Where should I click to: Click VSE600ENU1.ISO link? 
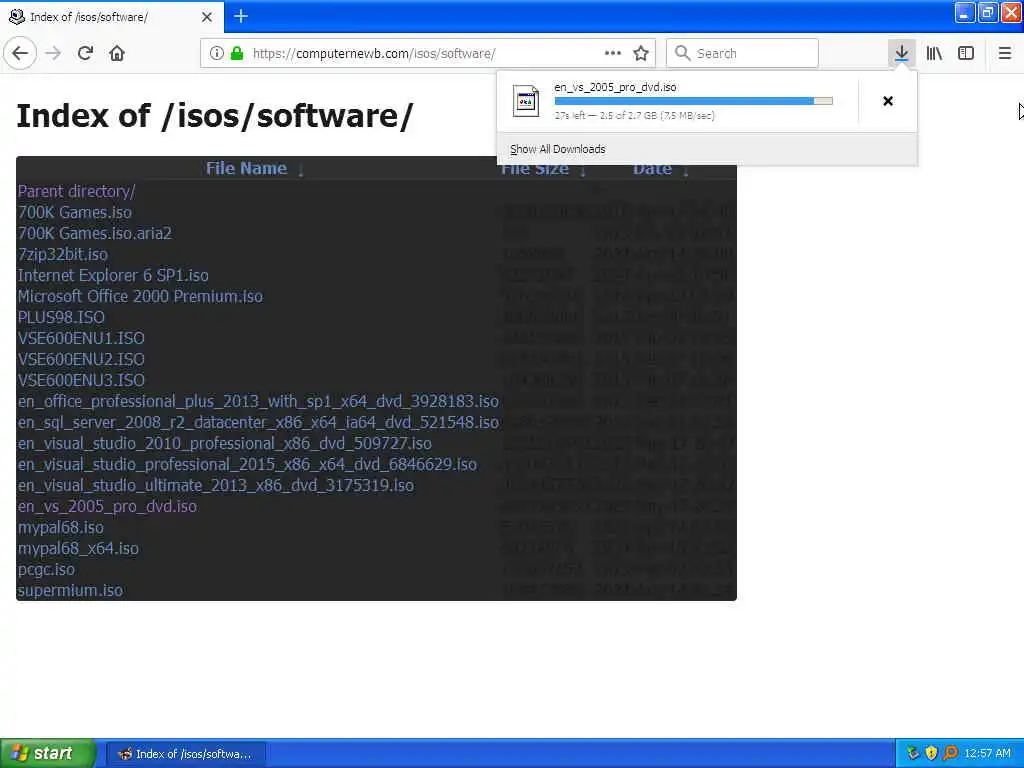pyautogui.click(x=81, y=338)
